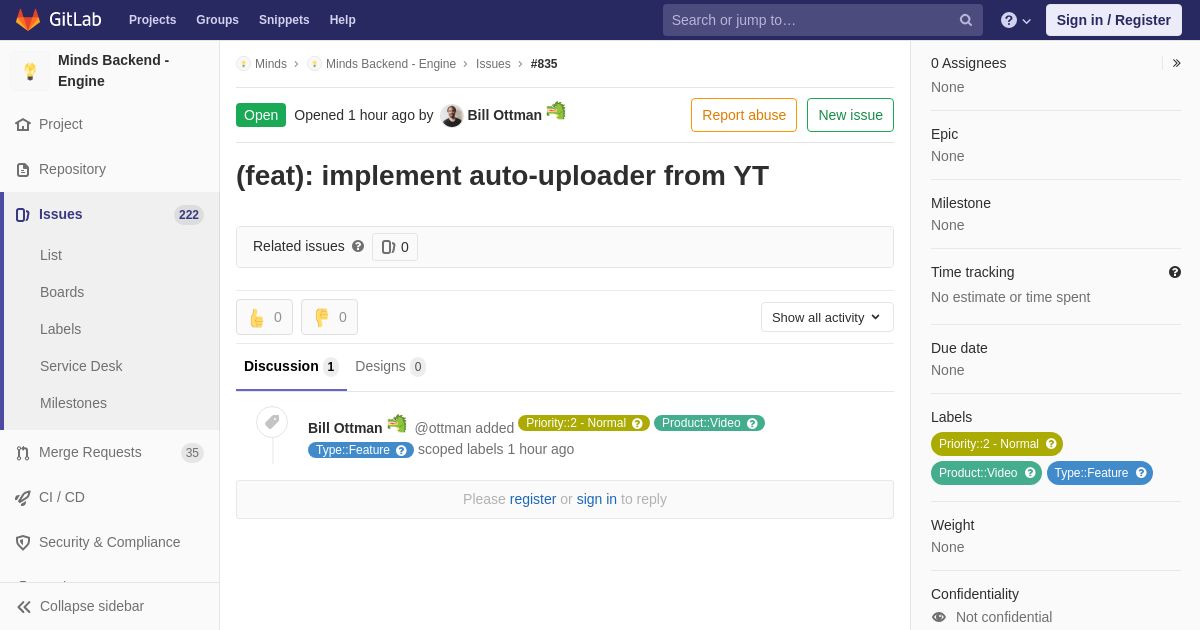Open Help in the top navigation
This screenshot has width=1200, height=630.
[343, 20]
